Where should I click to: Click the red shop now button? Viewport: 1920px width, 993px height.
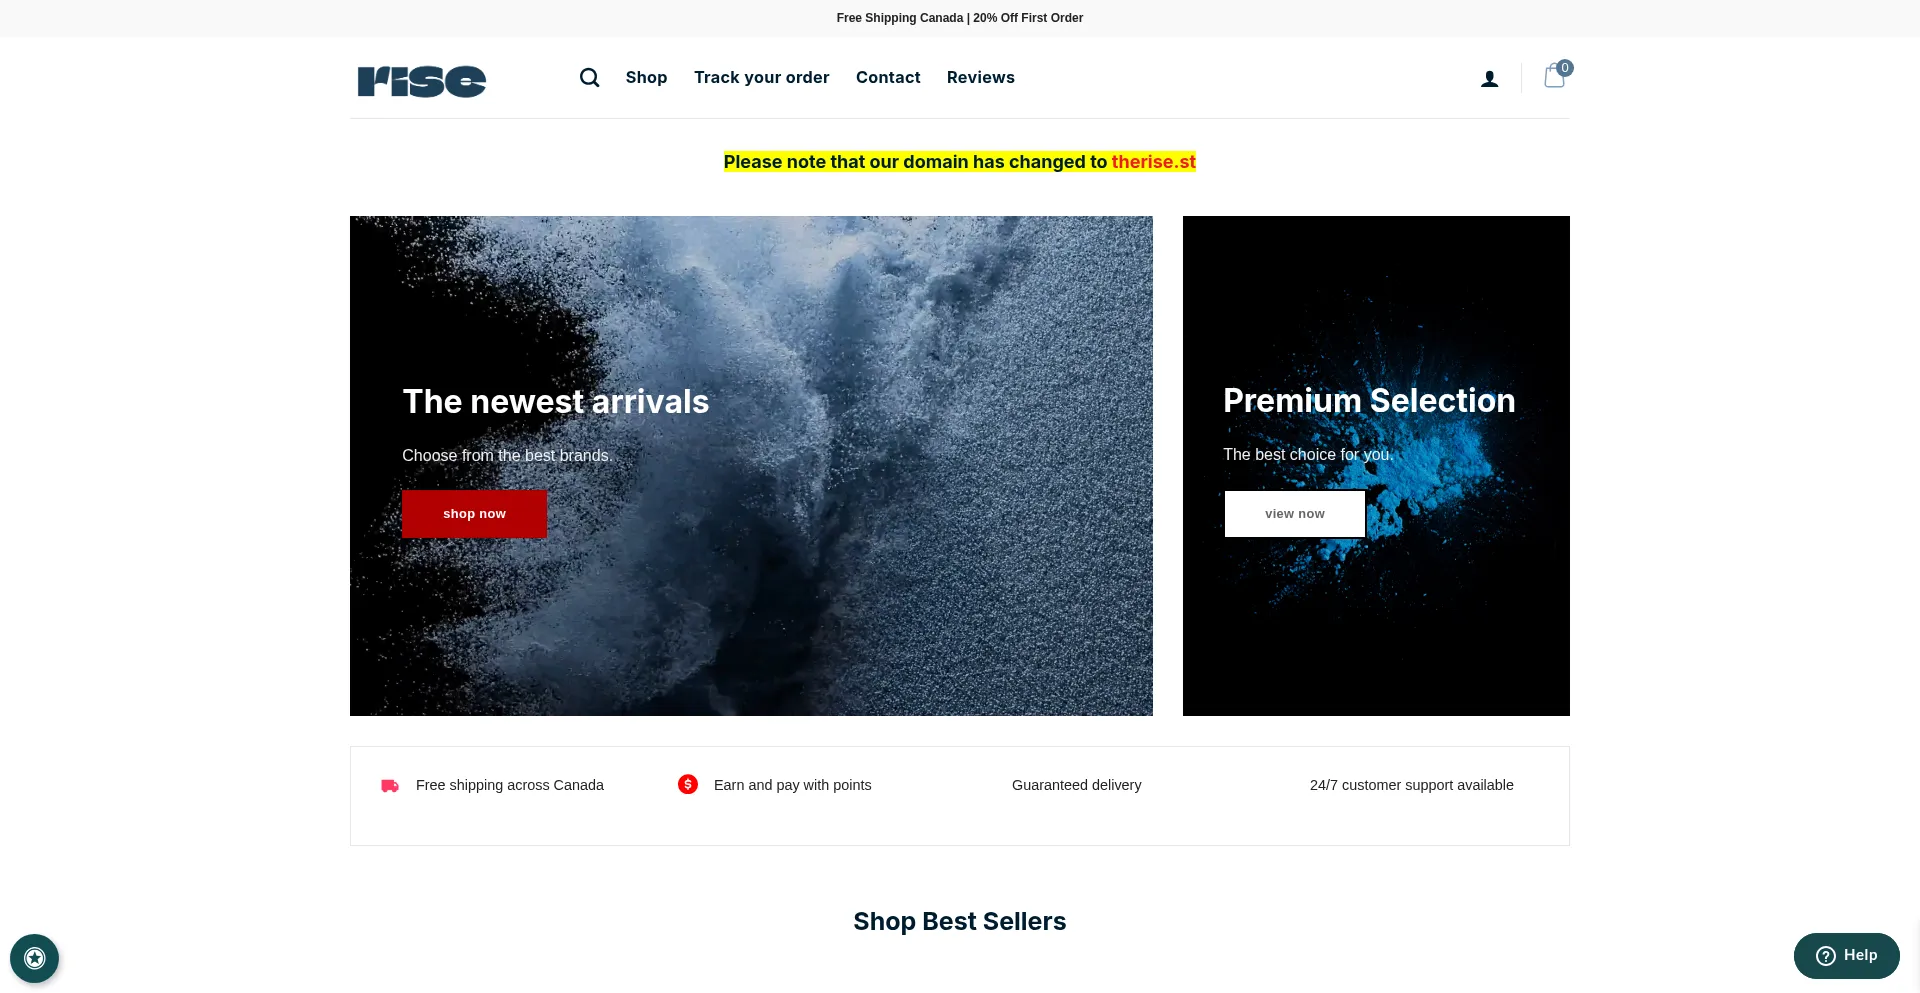click(x=474, y=514)
